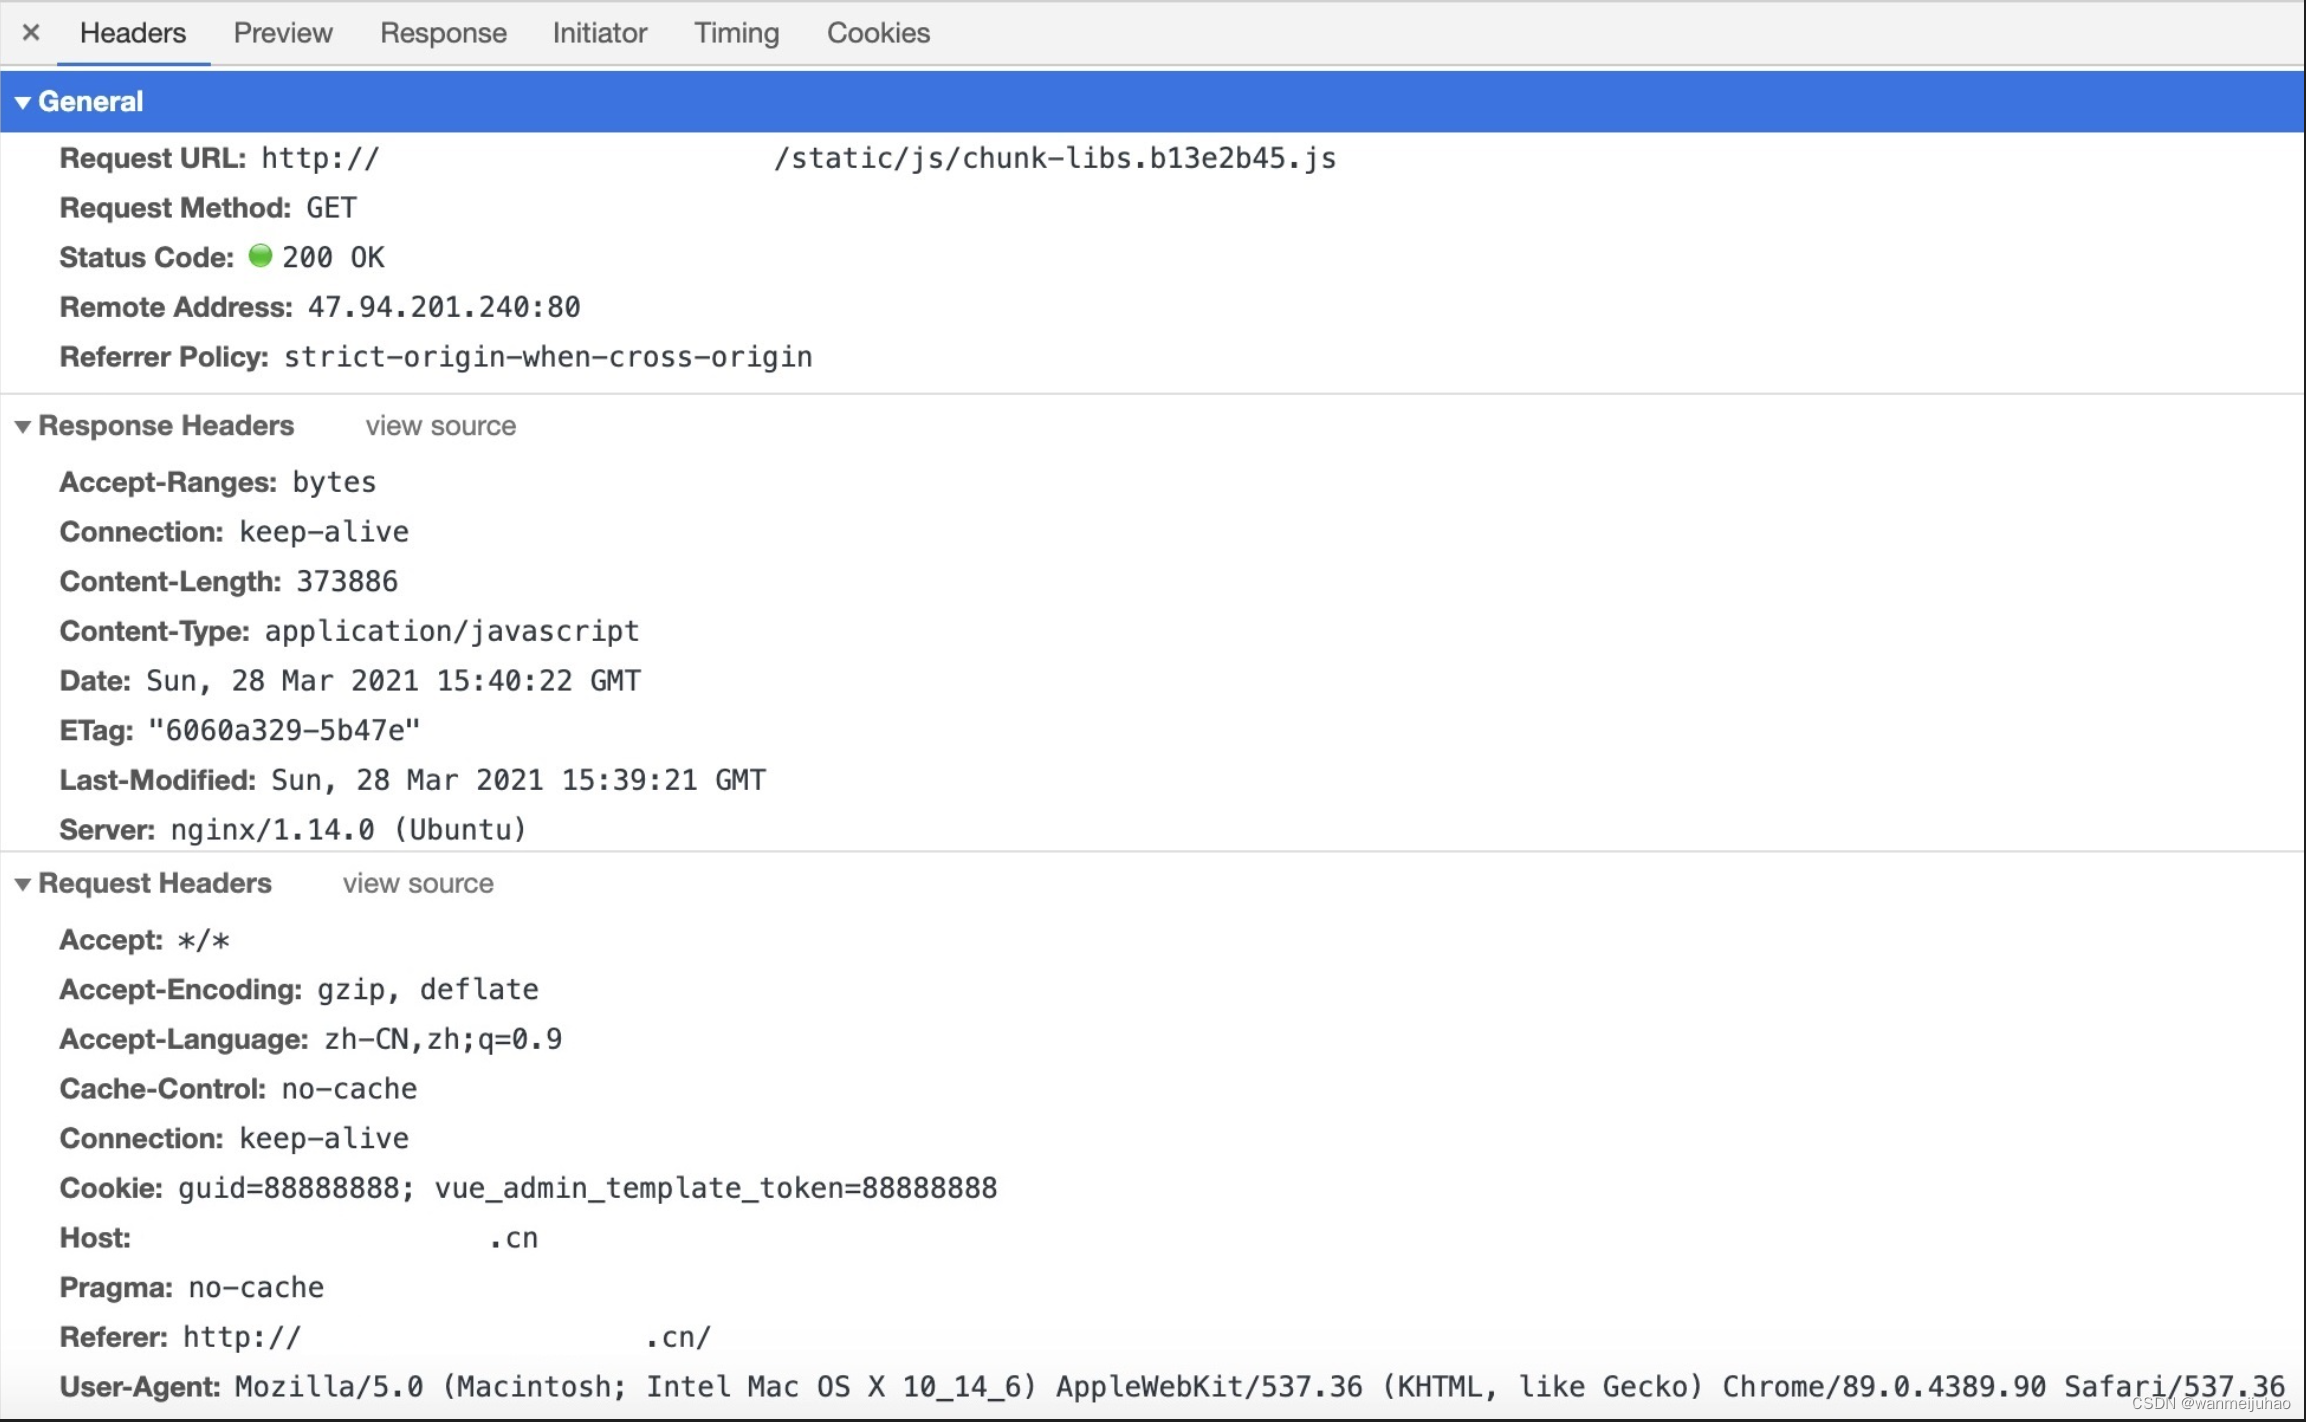Click the Content-Type header name

coord(155,631)
